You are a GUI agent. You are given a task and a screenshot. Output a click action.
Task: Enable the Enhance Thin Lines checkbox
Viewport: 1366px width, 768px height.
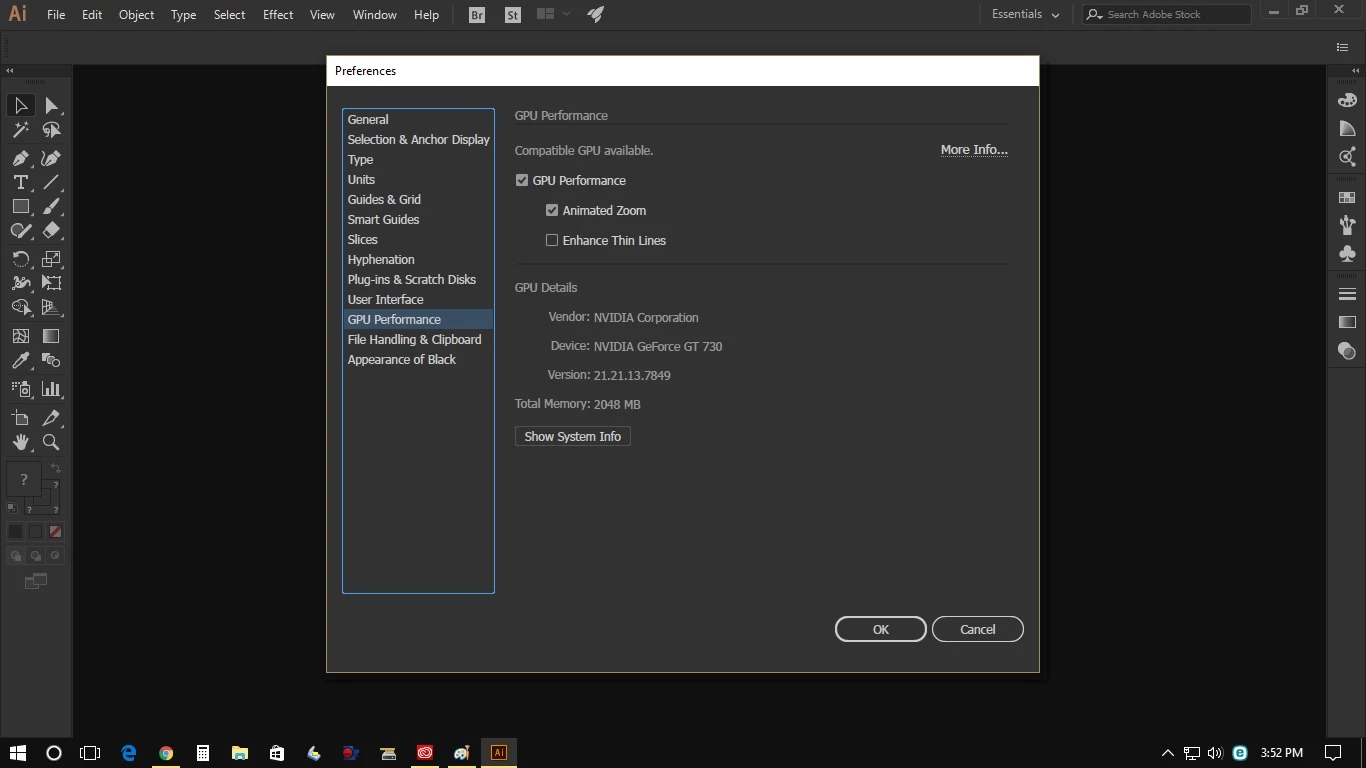click(x=552, y=240)
